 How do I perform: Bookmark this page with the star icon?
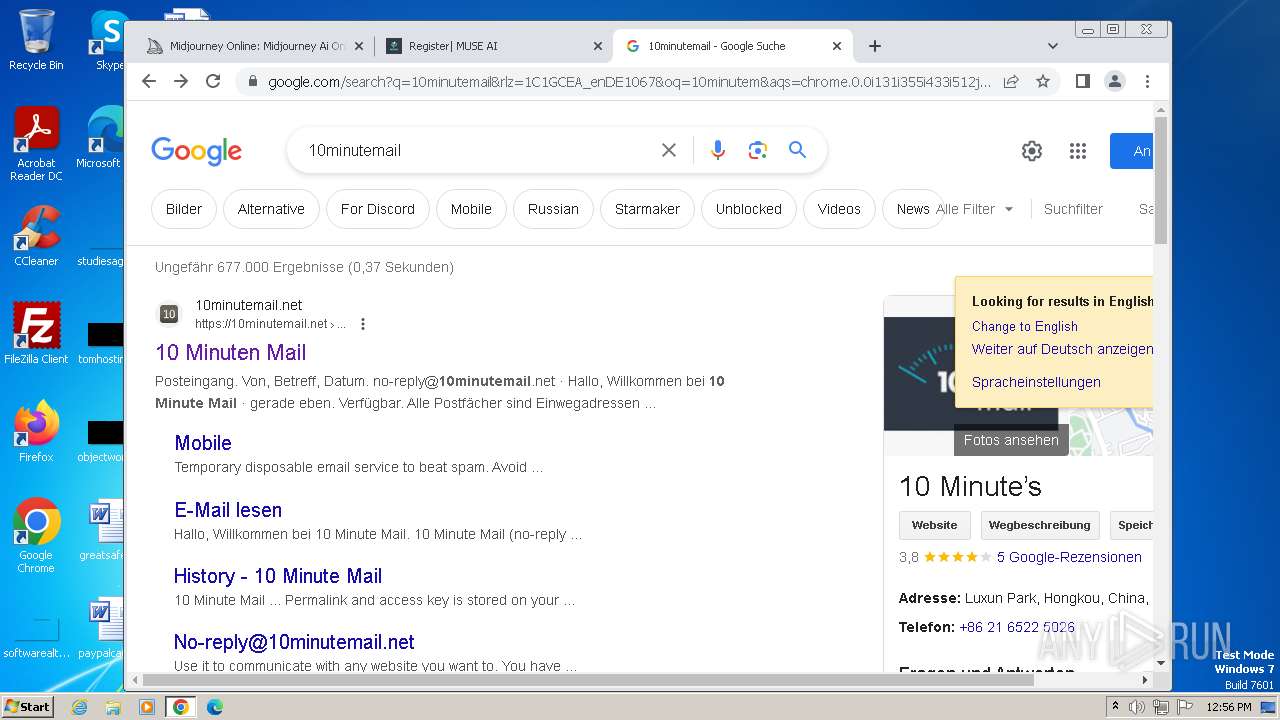[x=1043, y=81]
